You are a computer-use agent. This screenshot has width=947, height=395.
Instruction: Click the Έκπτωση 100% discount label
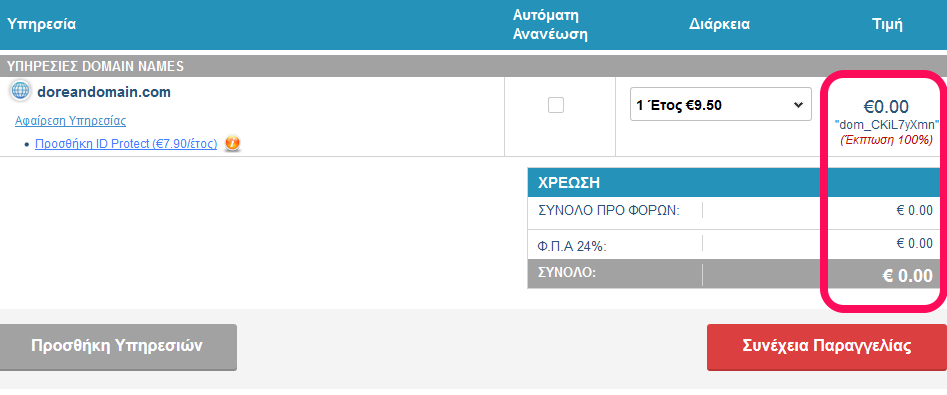[x=887, y=140]
